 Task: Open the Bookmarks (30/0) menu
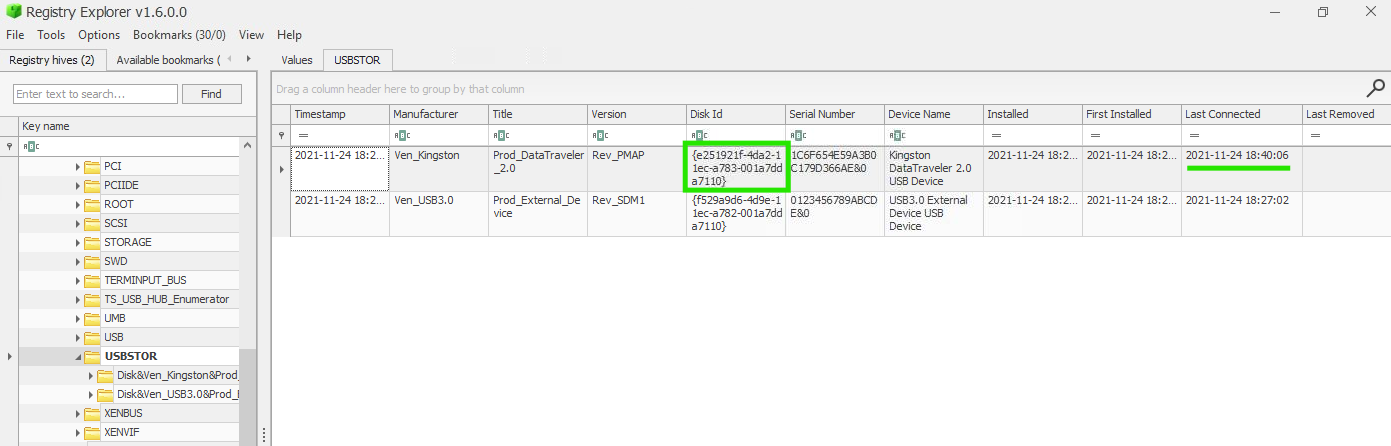click(179, 35)
